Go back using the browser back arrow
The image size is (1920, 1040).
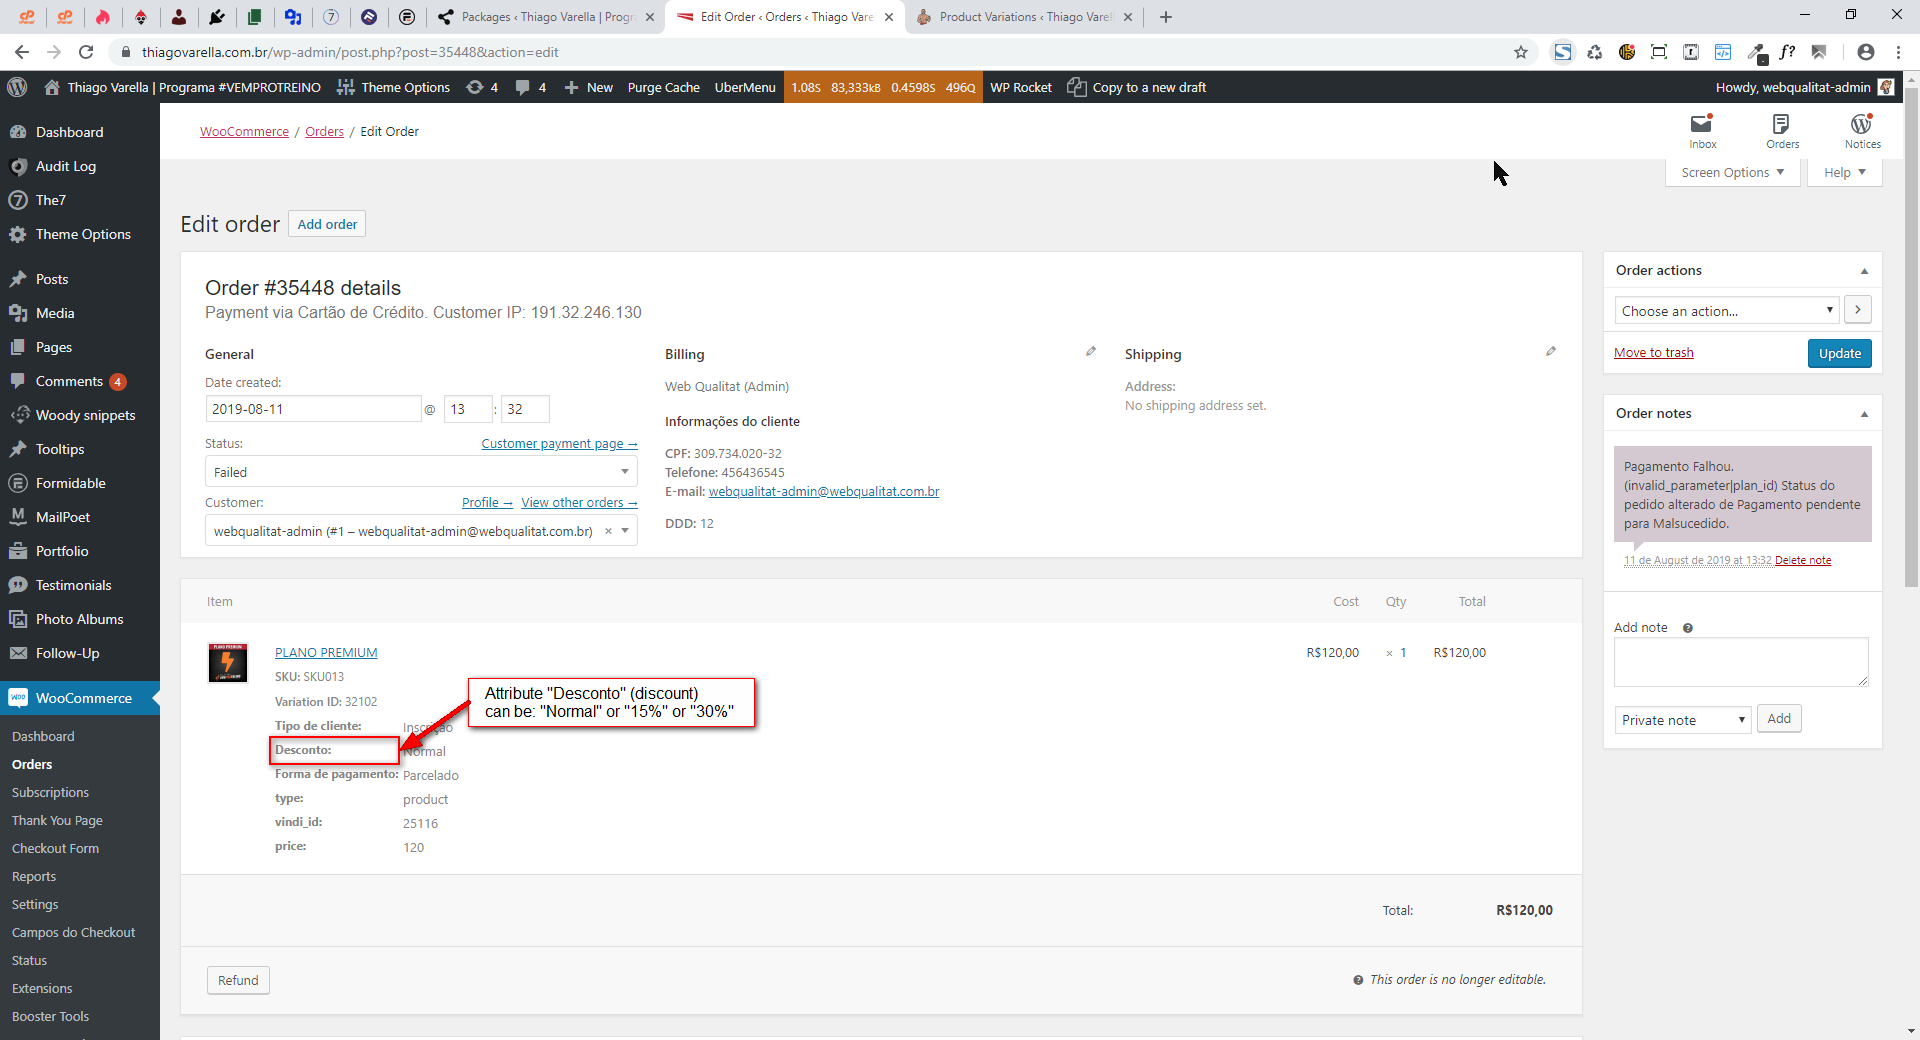(22, 52)
